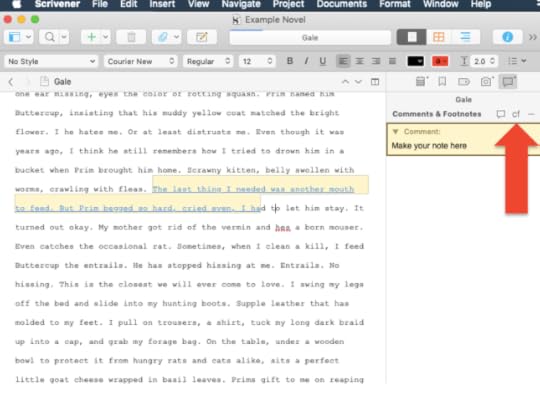Open Inspector Snapshots camera icon
Viewport: 540px width, 393px height.
(x=486, y=82)
